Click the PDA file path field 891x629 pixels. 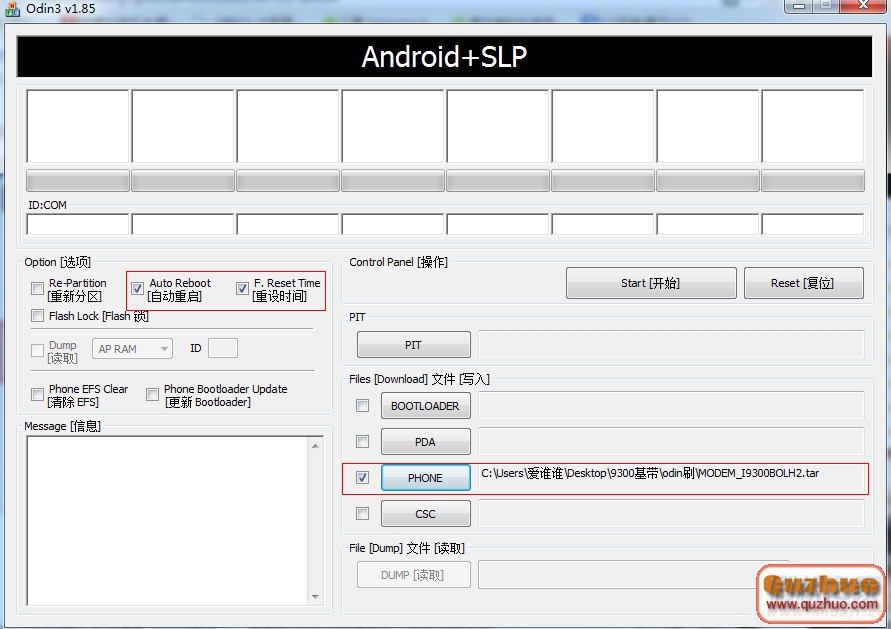(671, 441)
